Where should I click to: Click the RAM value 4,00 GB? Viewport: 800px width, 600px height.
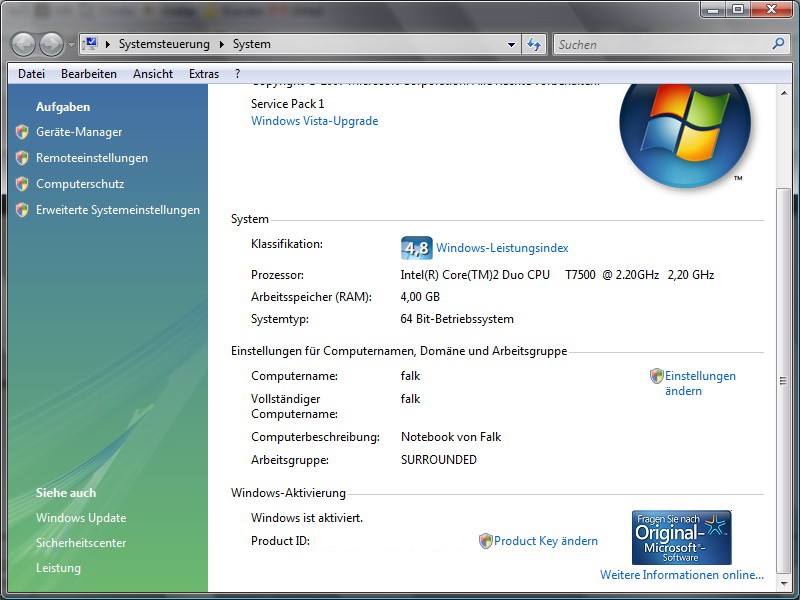420,297
